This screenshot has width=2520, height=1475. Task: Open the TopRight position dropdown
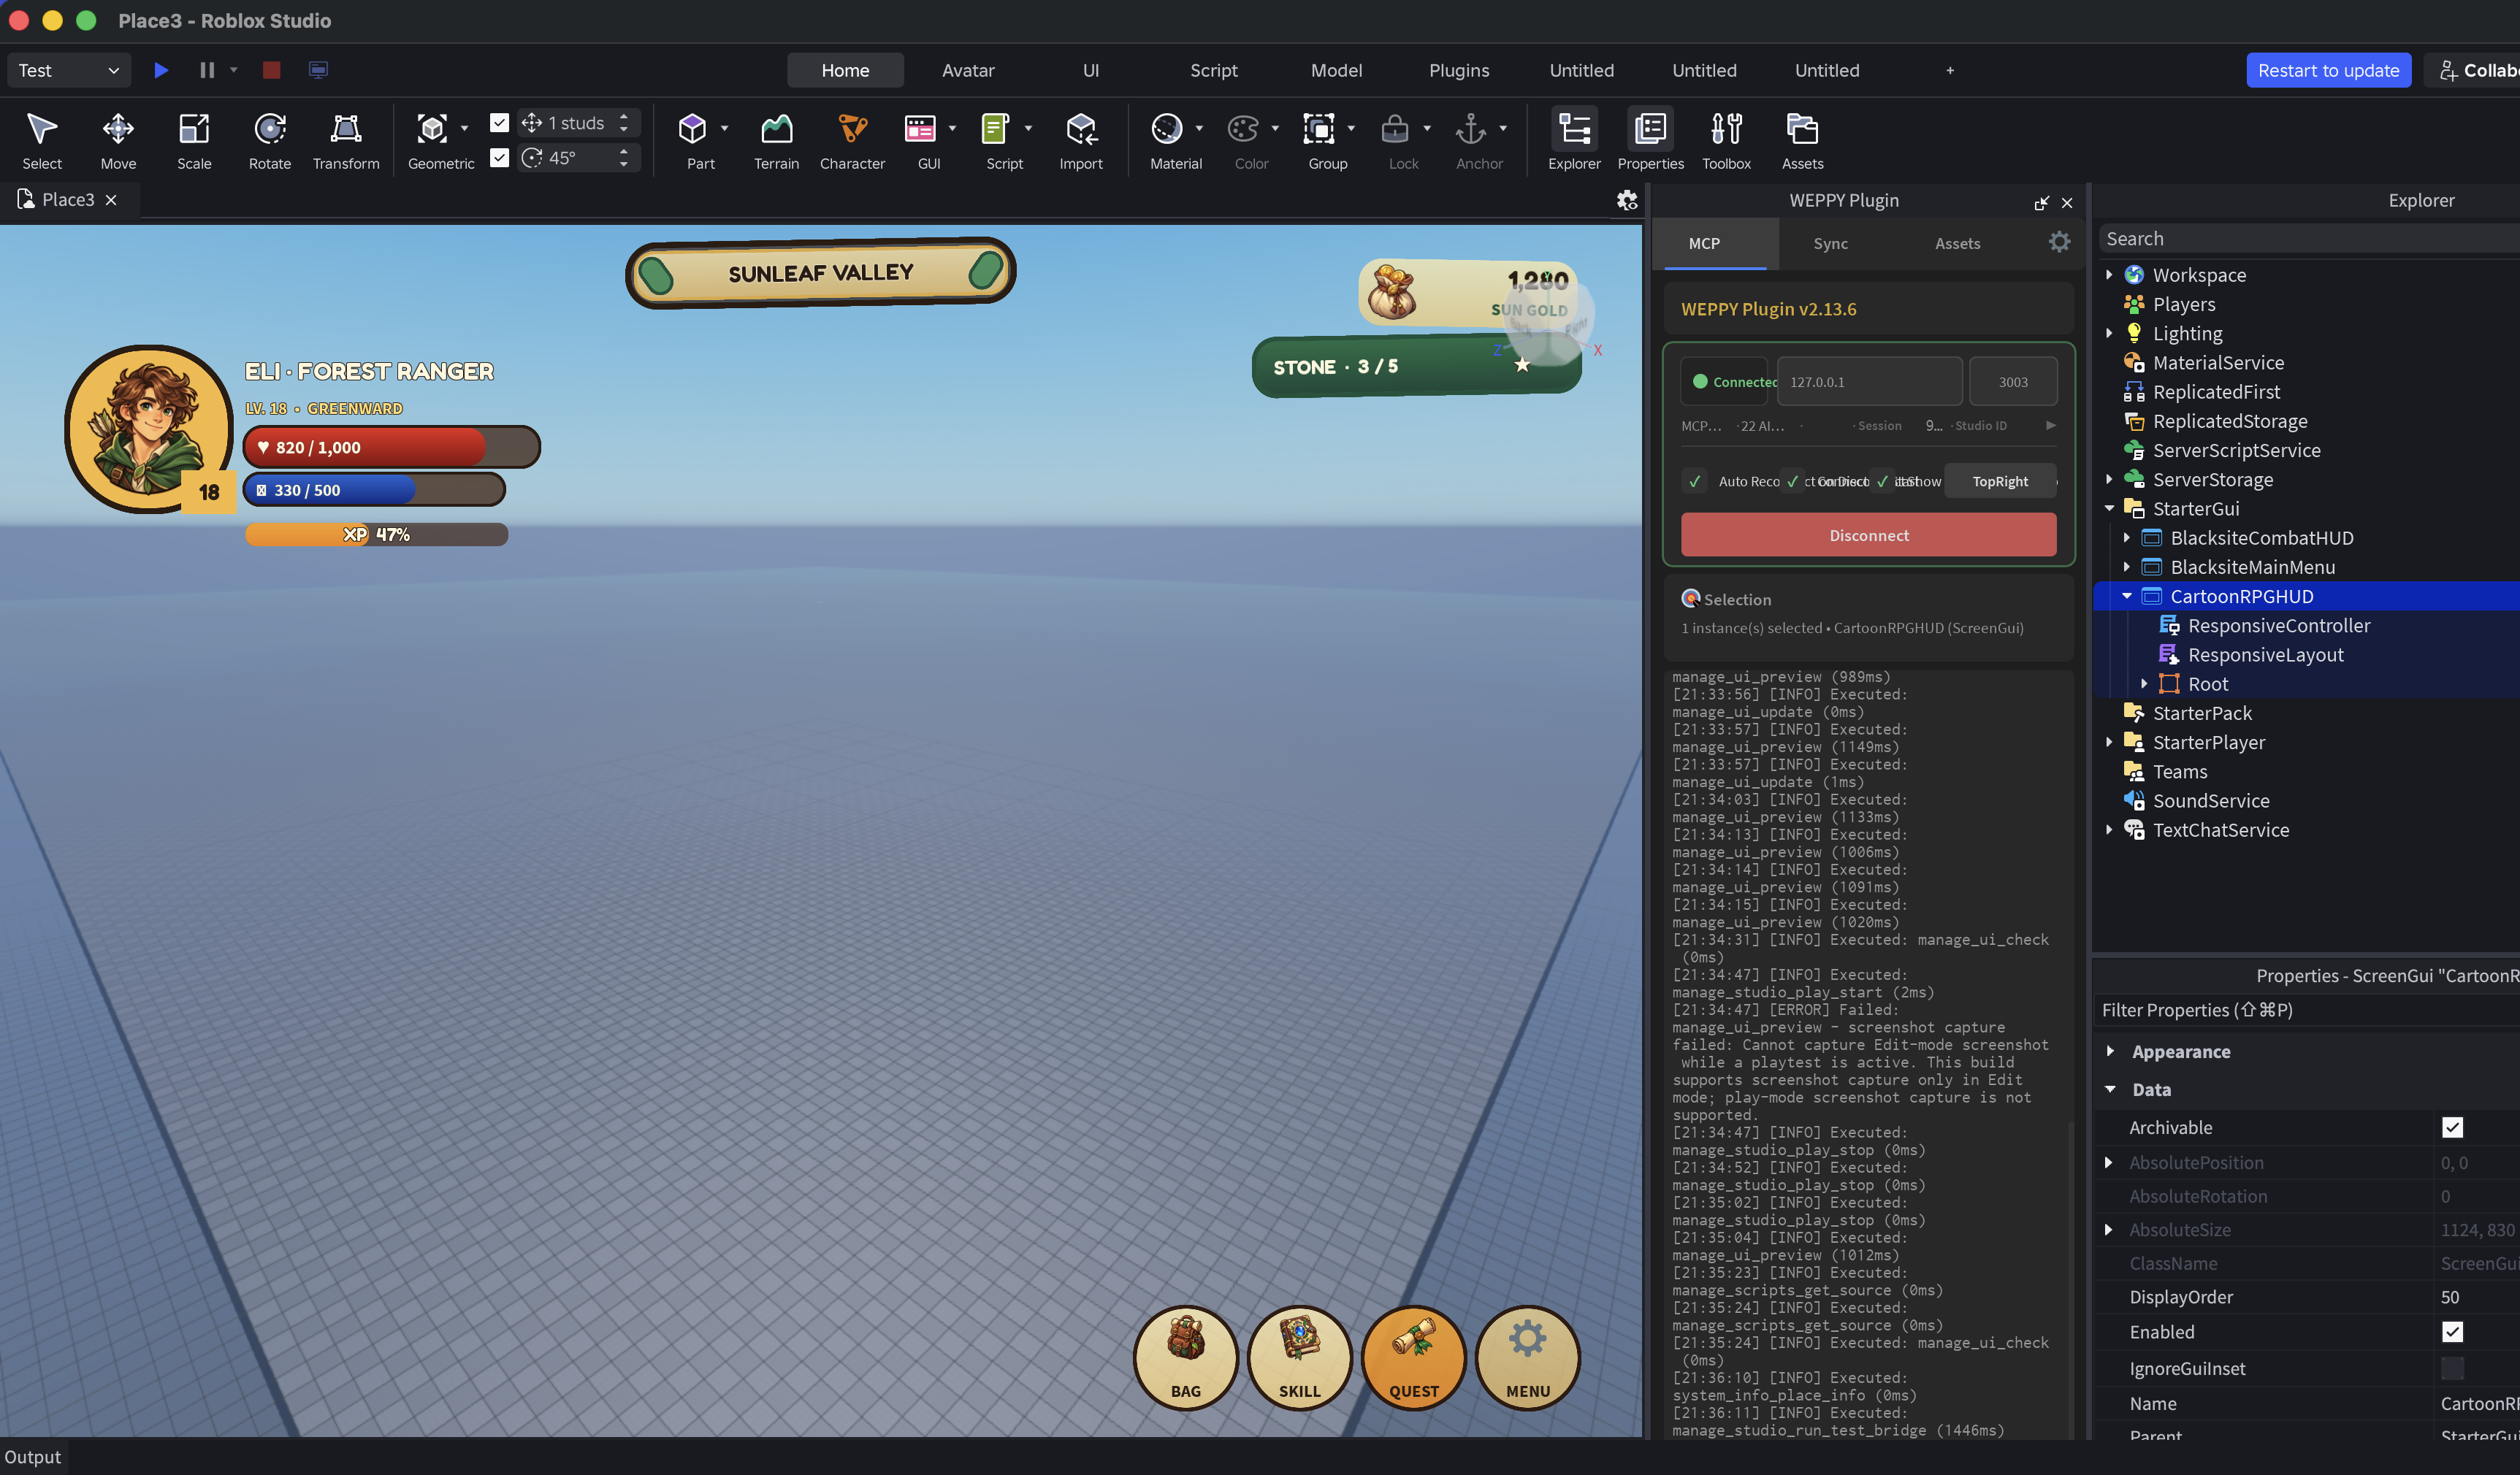[x=2000, y=481]
